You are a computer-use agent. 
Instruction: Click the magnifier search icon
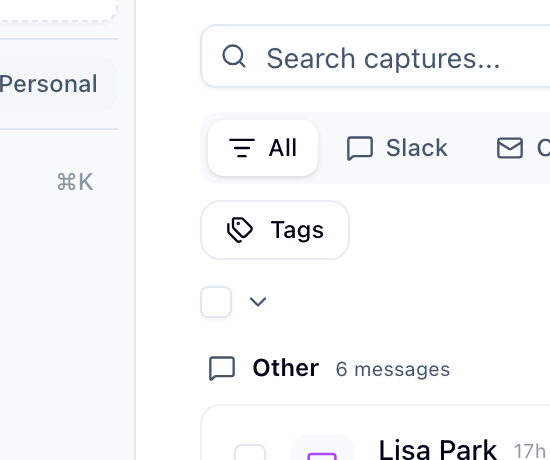pos(234,56)
